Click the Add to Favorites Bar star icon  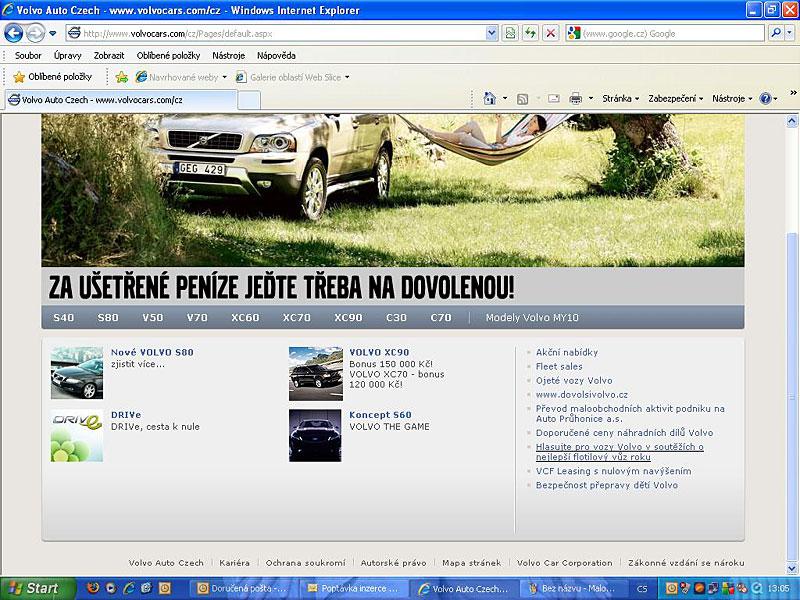(x=121, y=77)
